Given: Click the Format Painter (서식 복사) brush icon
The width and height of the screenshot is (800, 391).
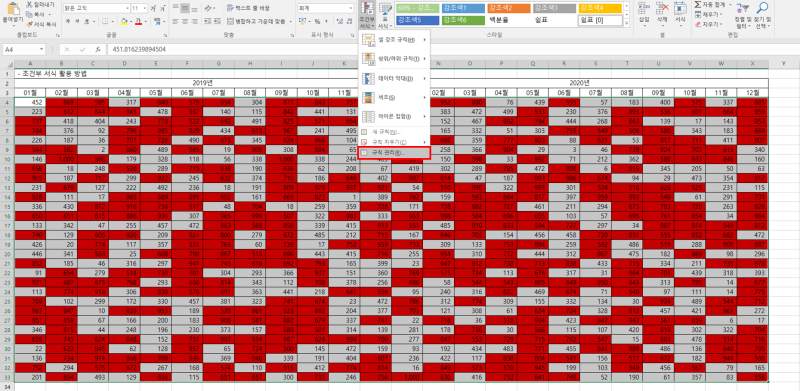Looking at the screenshot, I should pyautogui.click(x=29, y=24).
